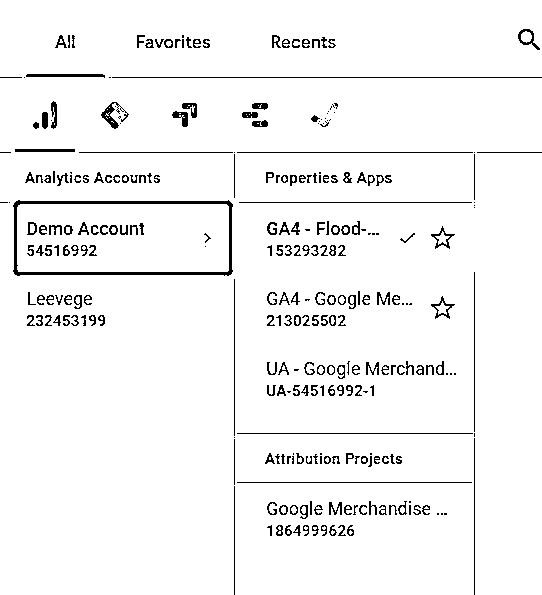Choose the Surveys checkmark product icon
This screenshot has width=542, height=595.
(325, 115)
